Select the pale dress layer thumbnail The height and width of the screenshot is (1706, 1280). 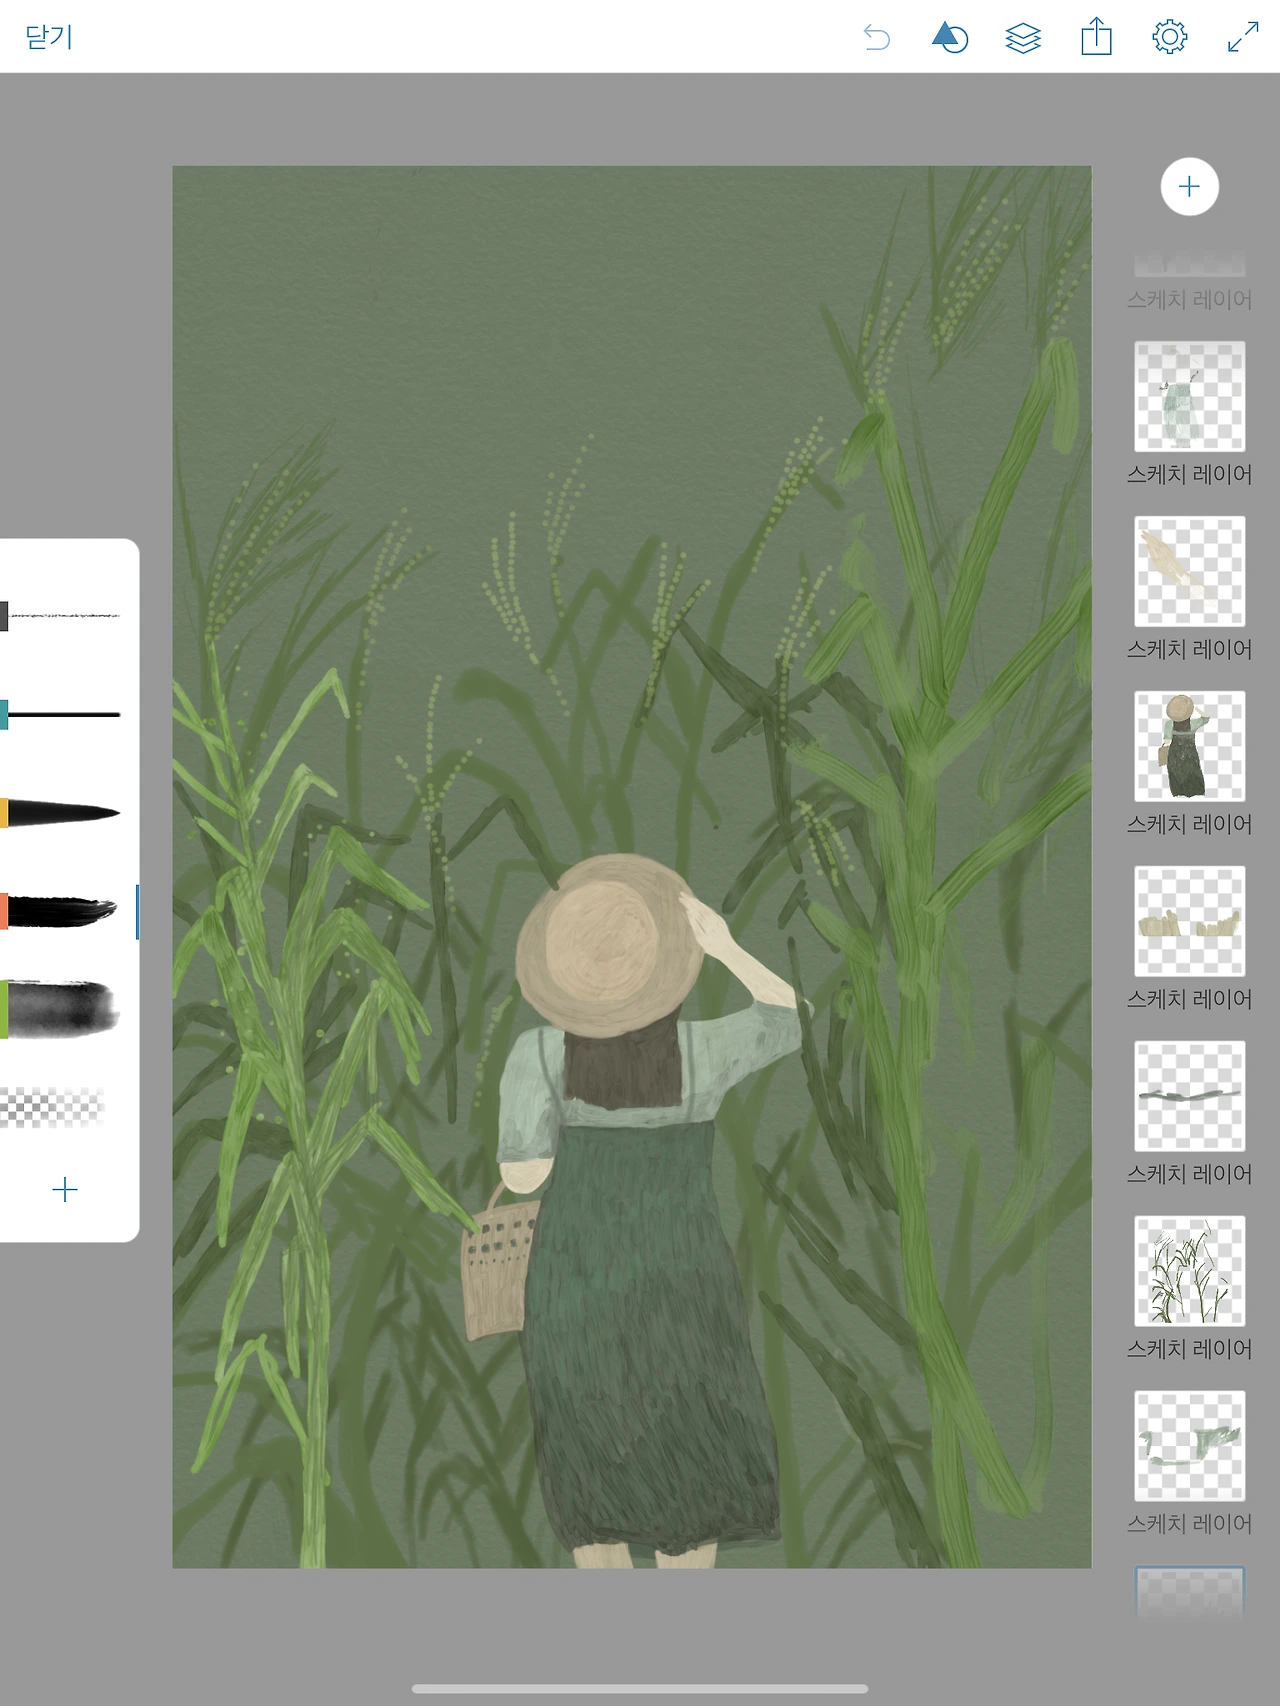coord(1189,396)
